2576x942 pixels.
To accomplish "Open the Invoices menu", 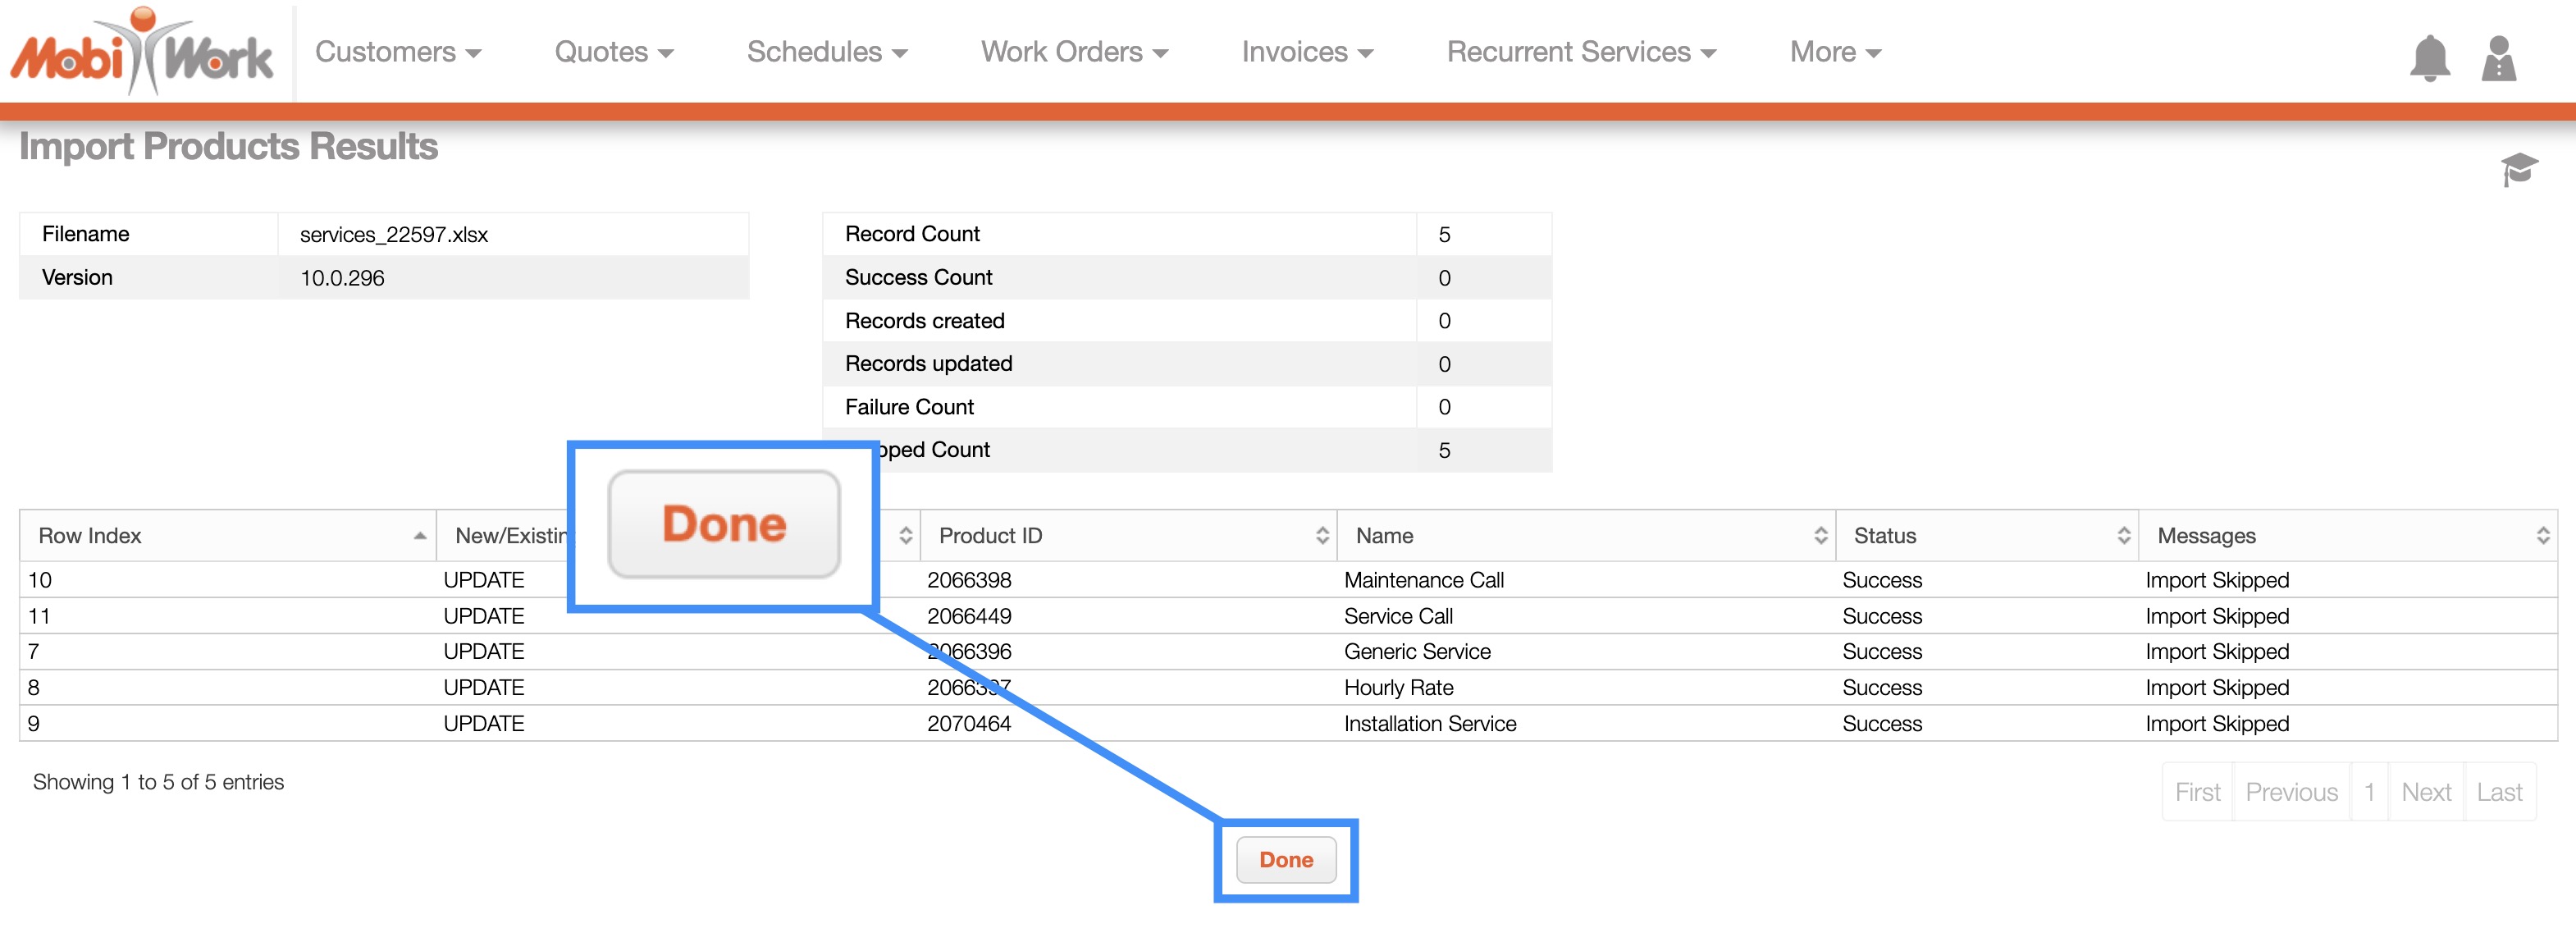I will [x=1307, y=52].
